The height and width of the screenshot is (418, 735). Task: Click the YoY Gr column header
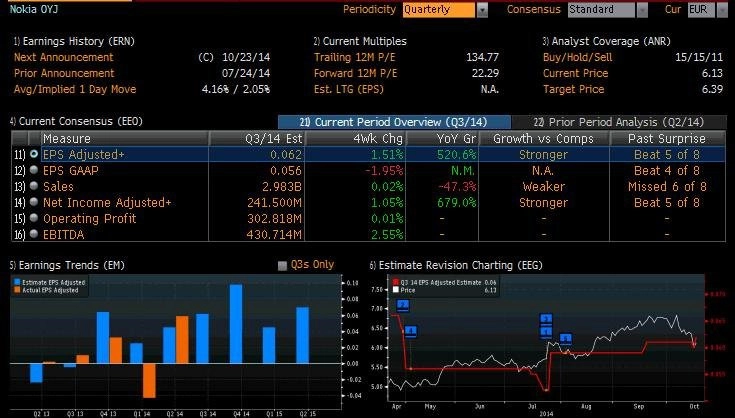coord(442,139)
